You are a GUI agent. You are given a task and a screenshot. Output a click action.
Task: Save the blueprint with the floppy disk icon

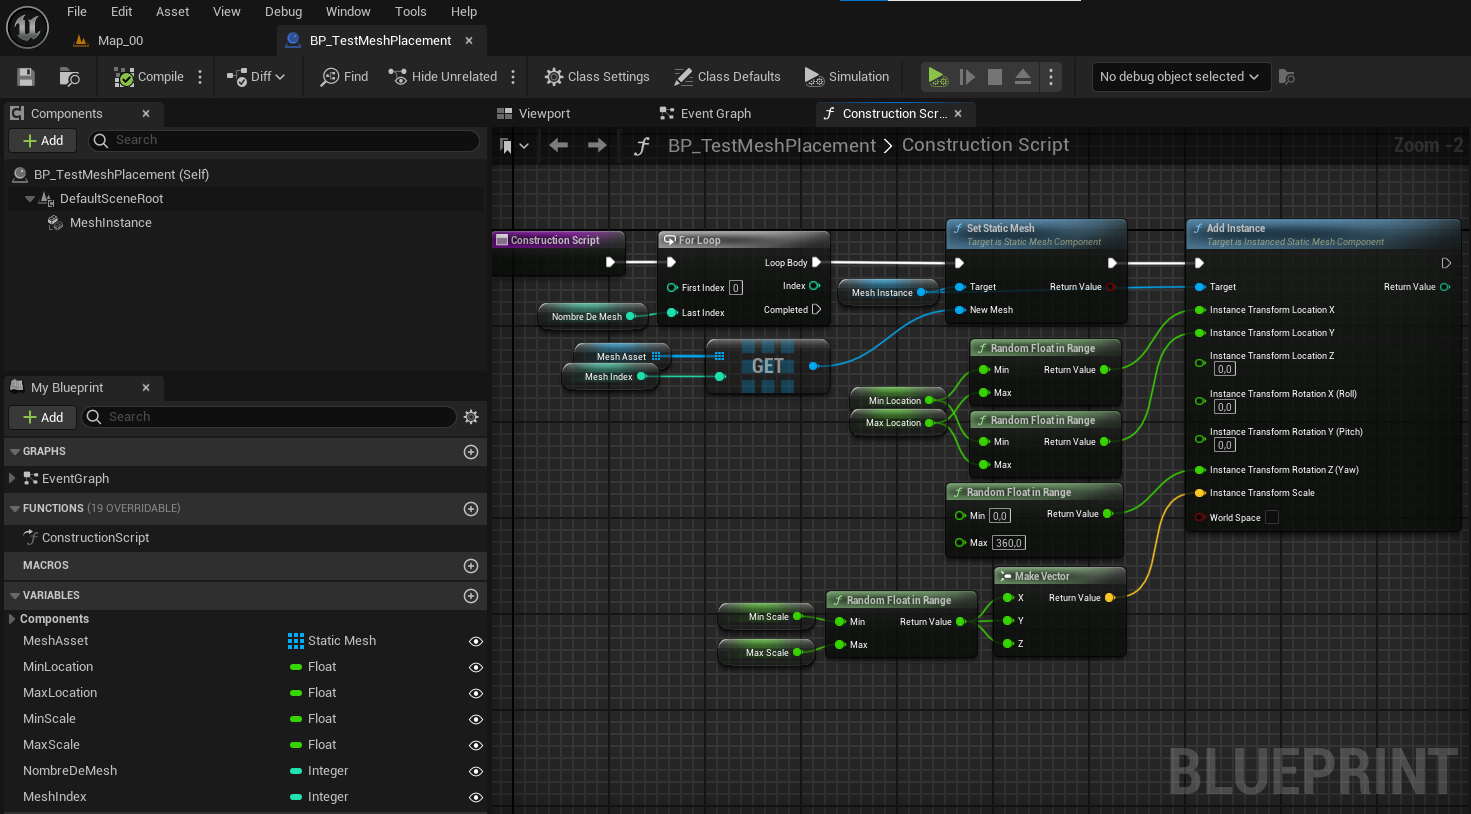26,77
